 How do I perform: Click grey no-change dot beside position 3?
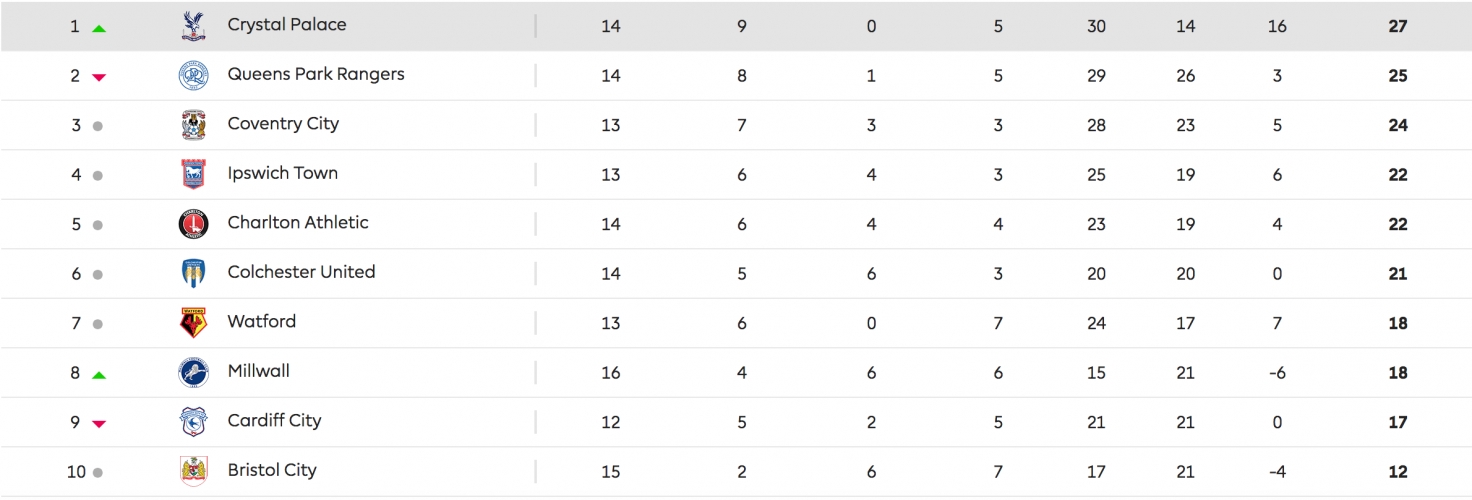(98, 126)
